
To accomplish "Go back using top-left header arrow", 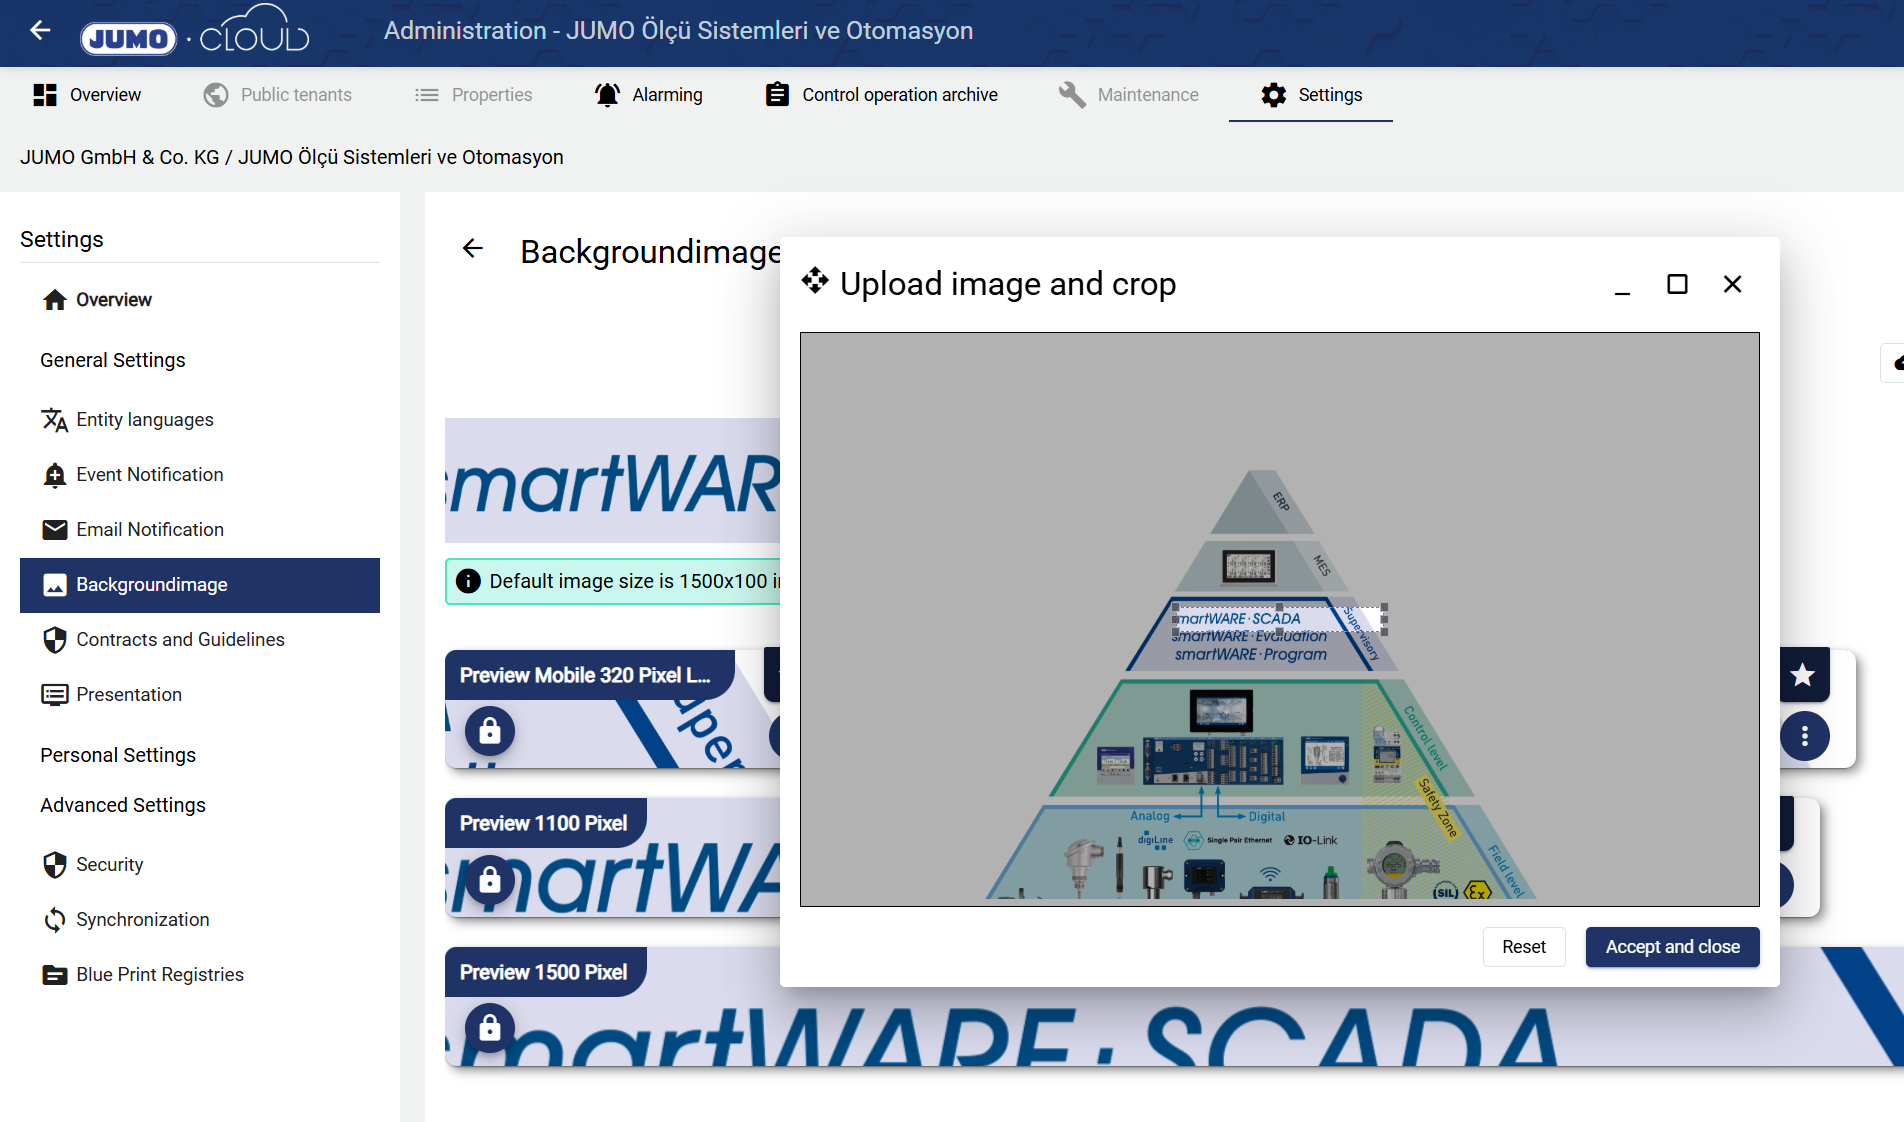I will [40, 31].
